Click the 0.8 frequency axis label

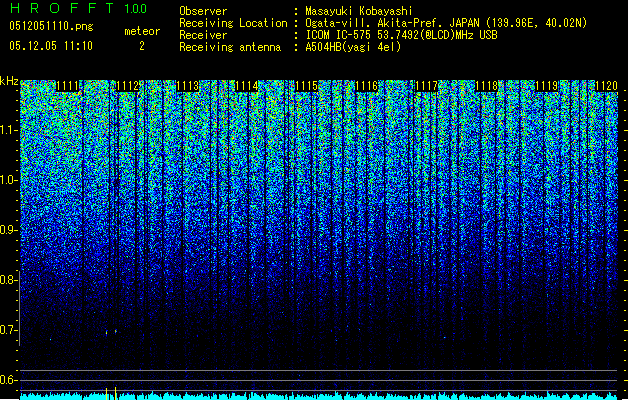8,280
